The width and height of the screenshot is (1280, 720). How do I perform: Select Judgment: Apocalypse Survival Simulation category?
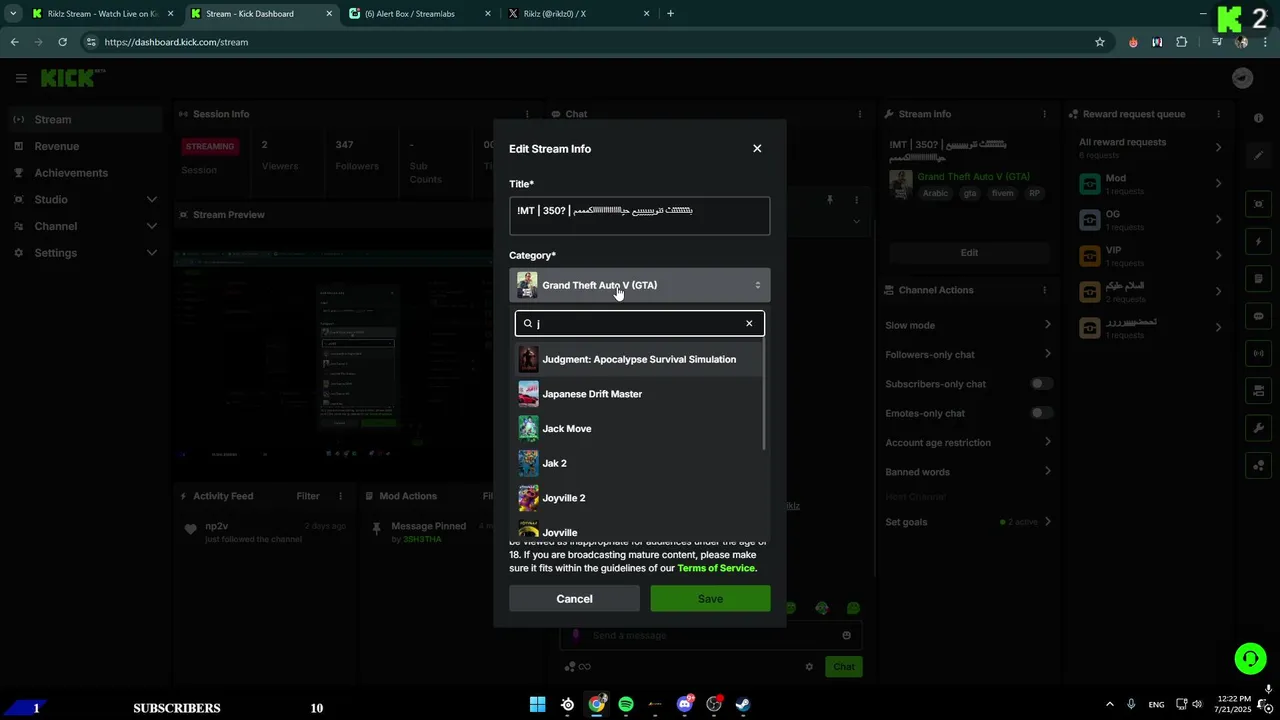[x=639, y=359]
